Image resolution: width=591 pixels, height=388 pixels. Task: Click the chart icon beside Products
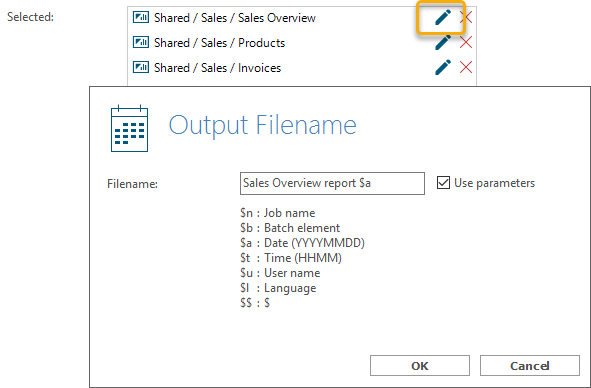(x=141, y=42)
